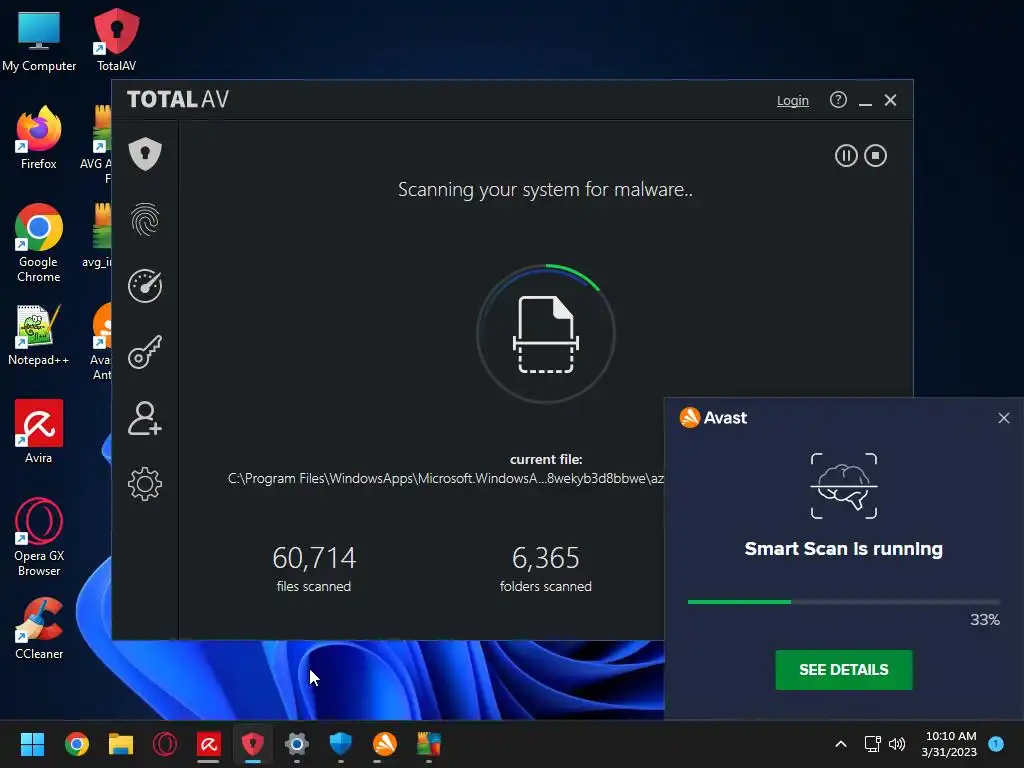Open CCleaner desktop shortcut
The image size is (1024, 768).
click(39, 628)
